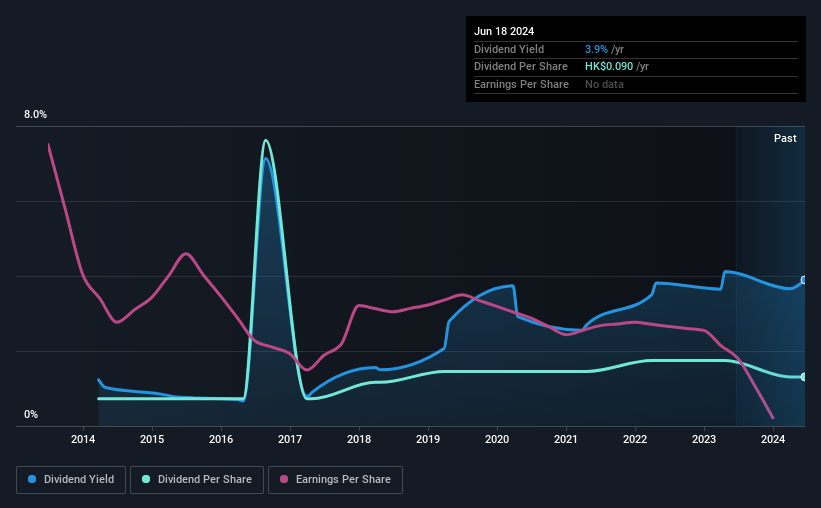821x508 pixels.
Task: Select the Dividend Yield endpoint marker on chart
Action: click(804, 280)
